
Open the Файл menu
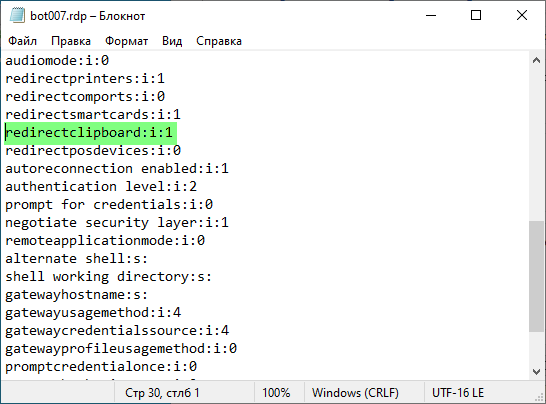tap(22, 41)
